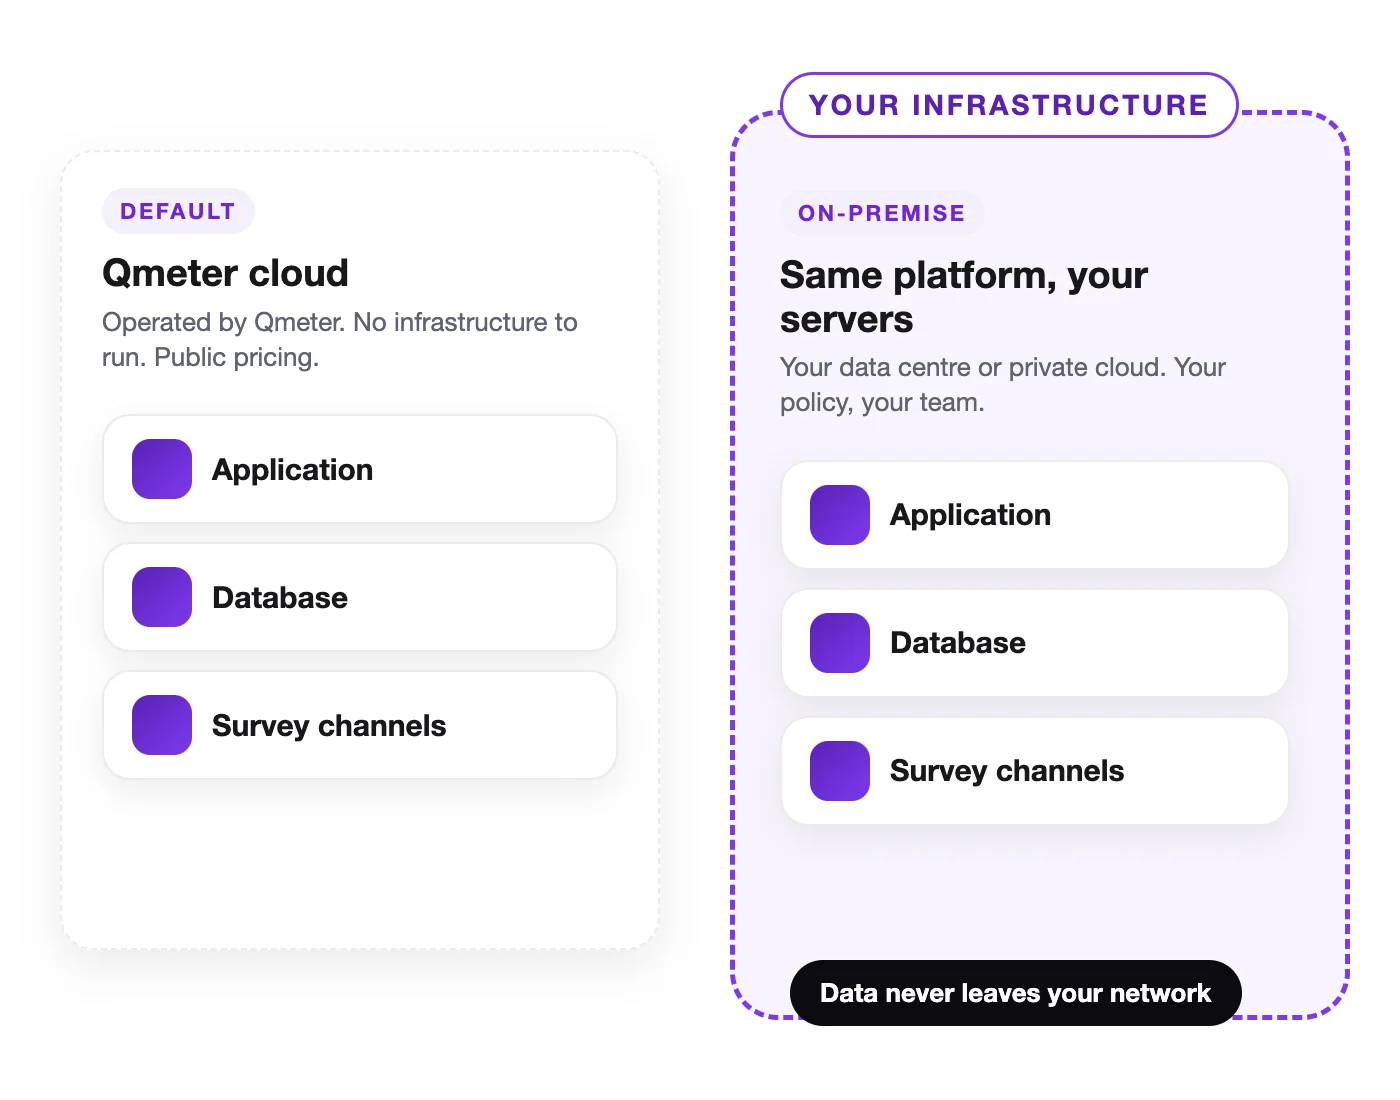This screenshot has height=1100, width=1400.
Task: Click the 'Qmeter cloud' heading
Action: point(226,273)
